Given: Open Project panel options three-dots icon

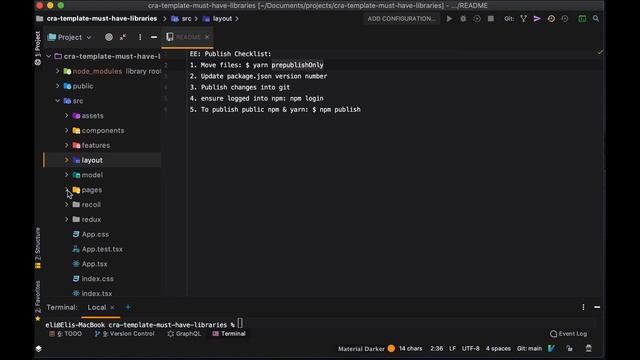Looking at the screenshot, I should click(x=140, y=37).
